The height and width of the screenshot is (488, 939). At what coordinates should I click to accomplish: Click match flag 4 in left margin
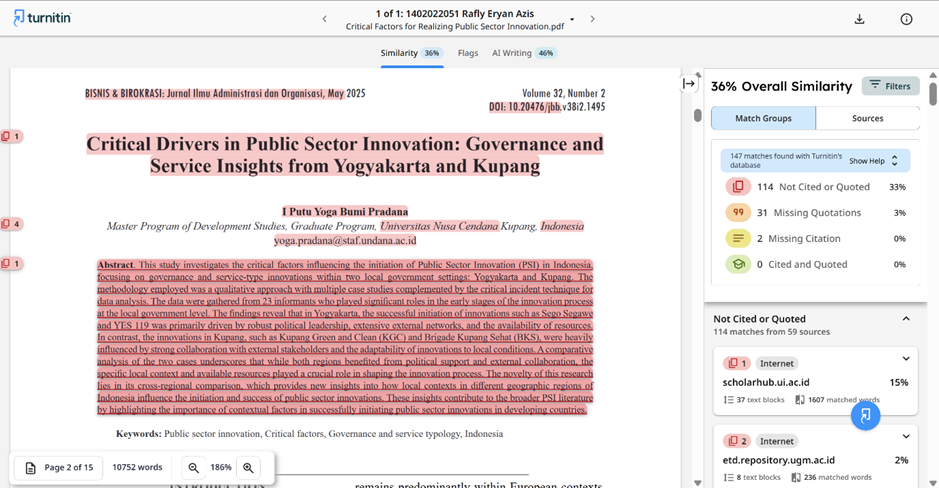pyautogui.click(x=11, y=224)
